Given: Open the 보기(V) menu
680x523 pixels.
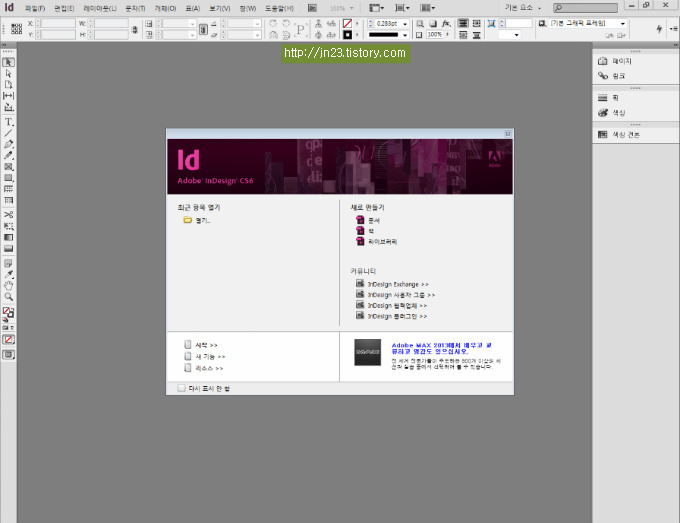Looking at the screenshot, I should pyautogui.click(x=220, y=8).
